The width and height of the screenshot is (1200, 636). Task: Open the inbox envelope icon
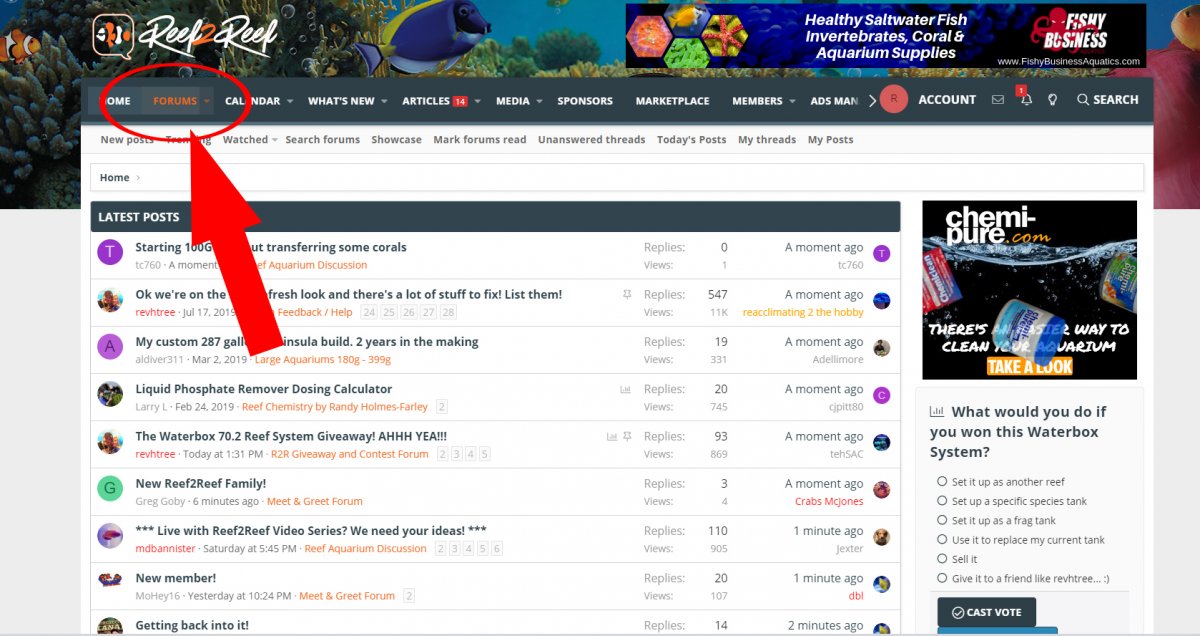point(998,100)
